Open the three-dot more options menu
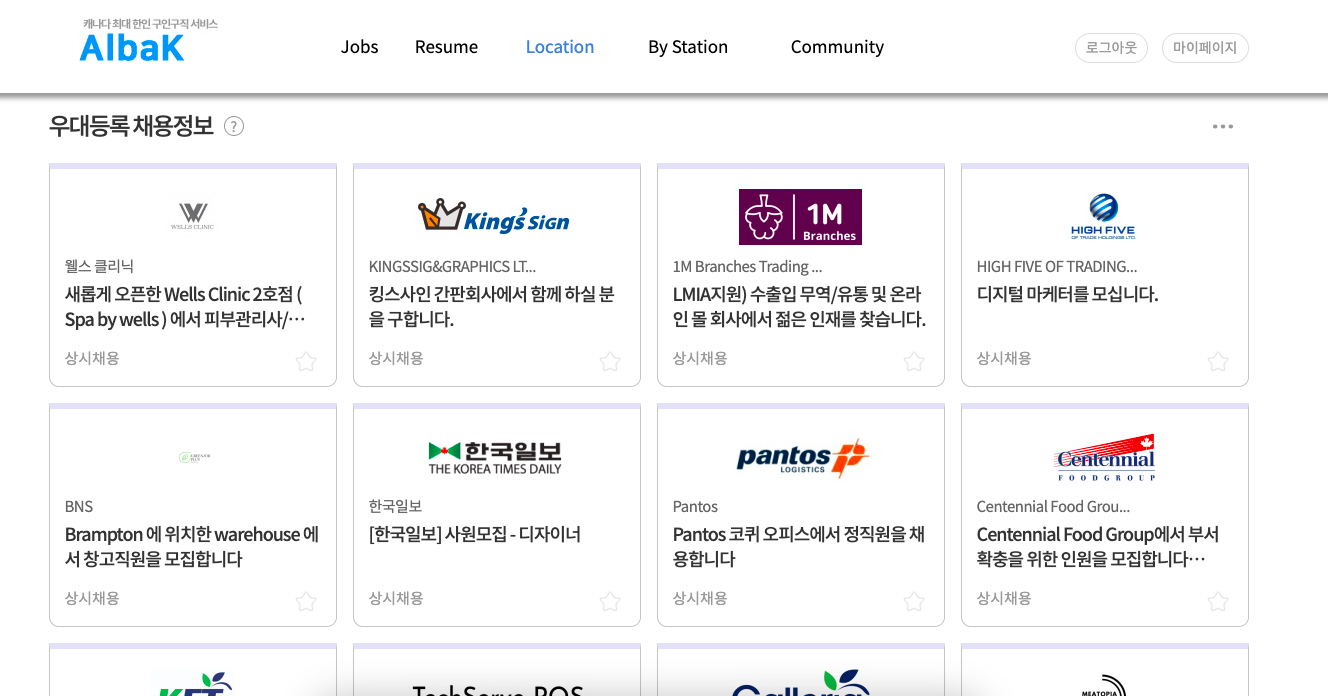Image resolution: width=1328 pixels, height=696 pixels. 1222,126
